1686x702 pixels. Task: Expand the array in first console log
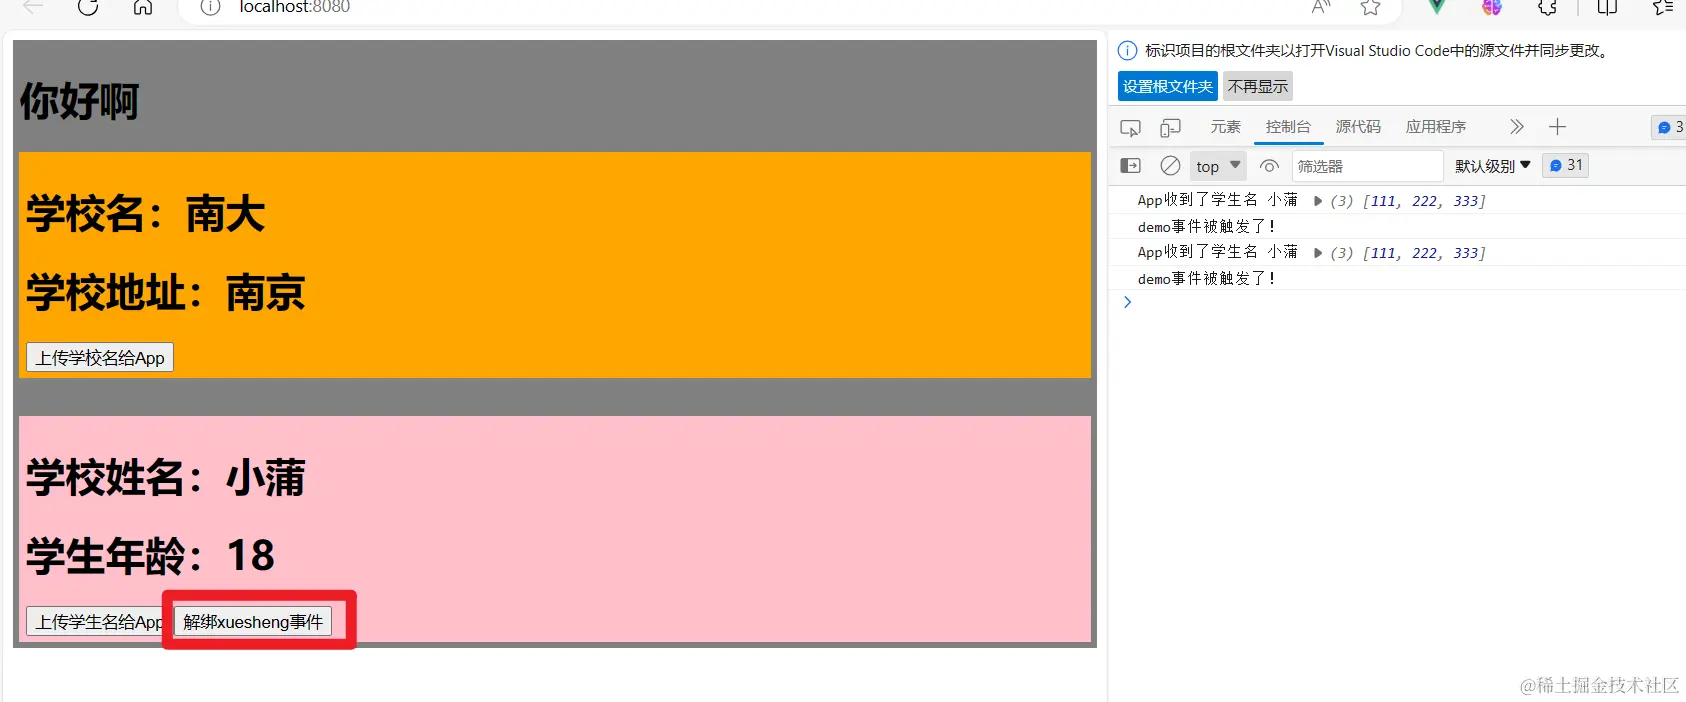tap(1318, 201)
